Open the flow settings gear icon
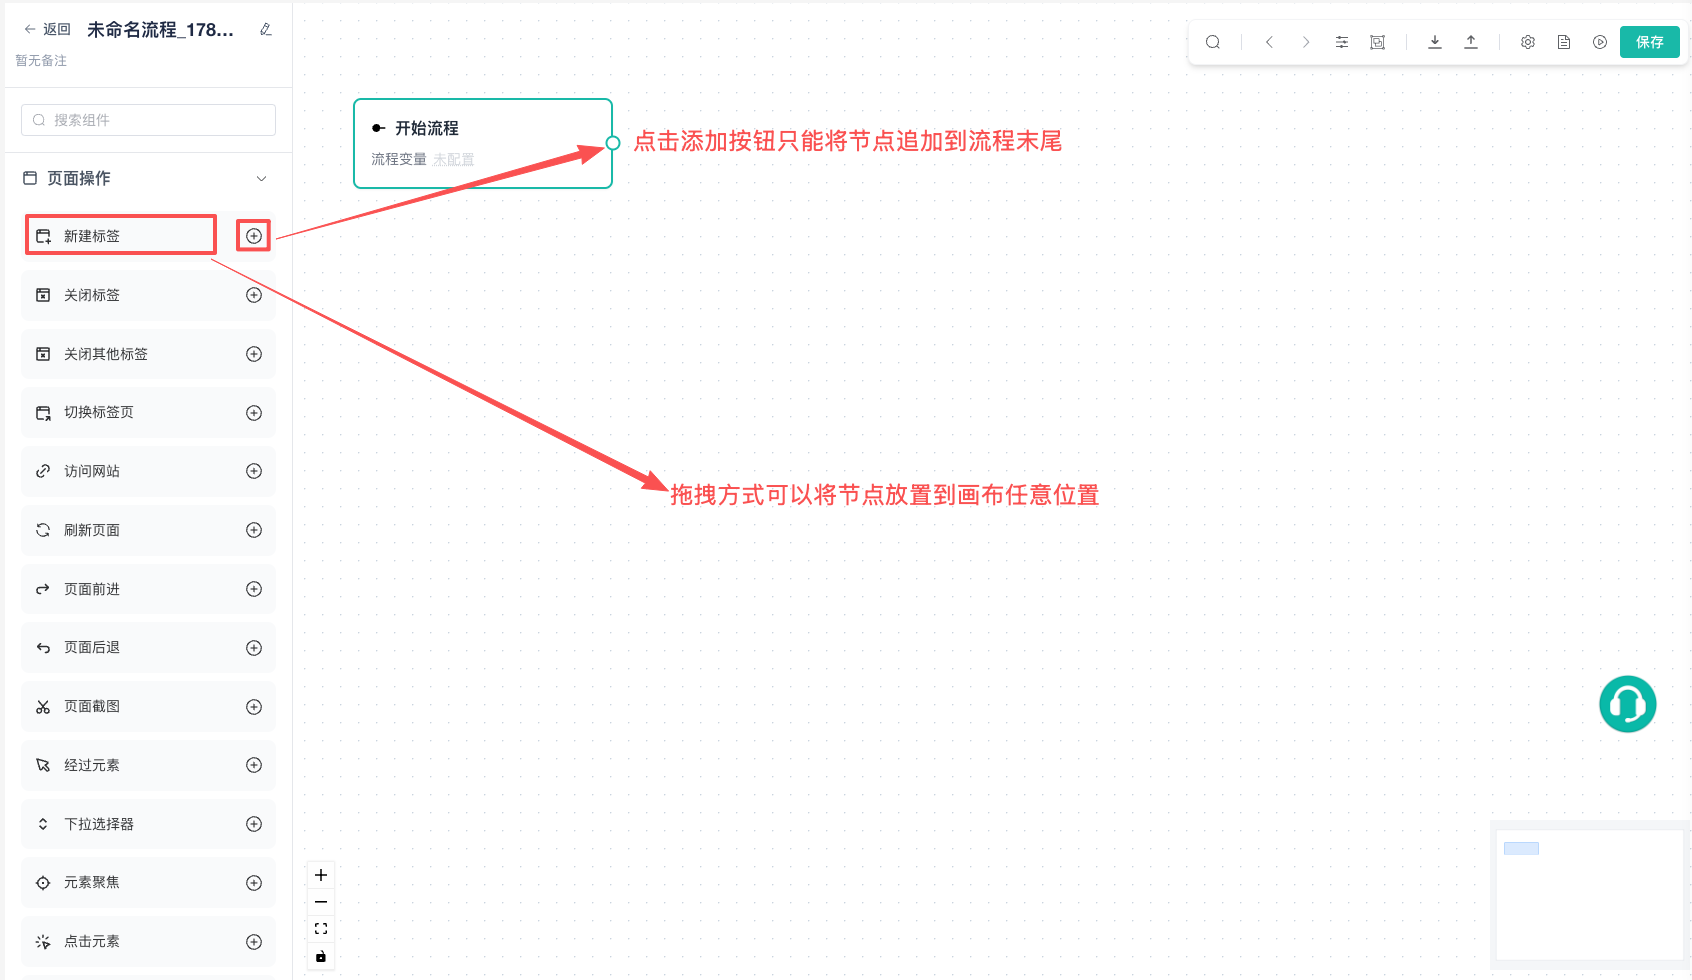This screenshot has height=980, width=1692. click(x=1528, y=42)
